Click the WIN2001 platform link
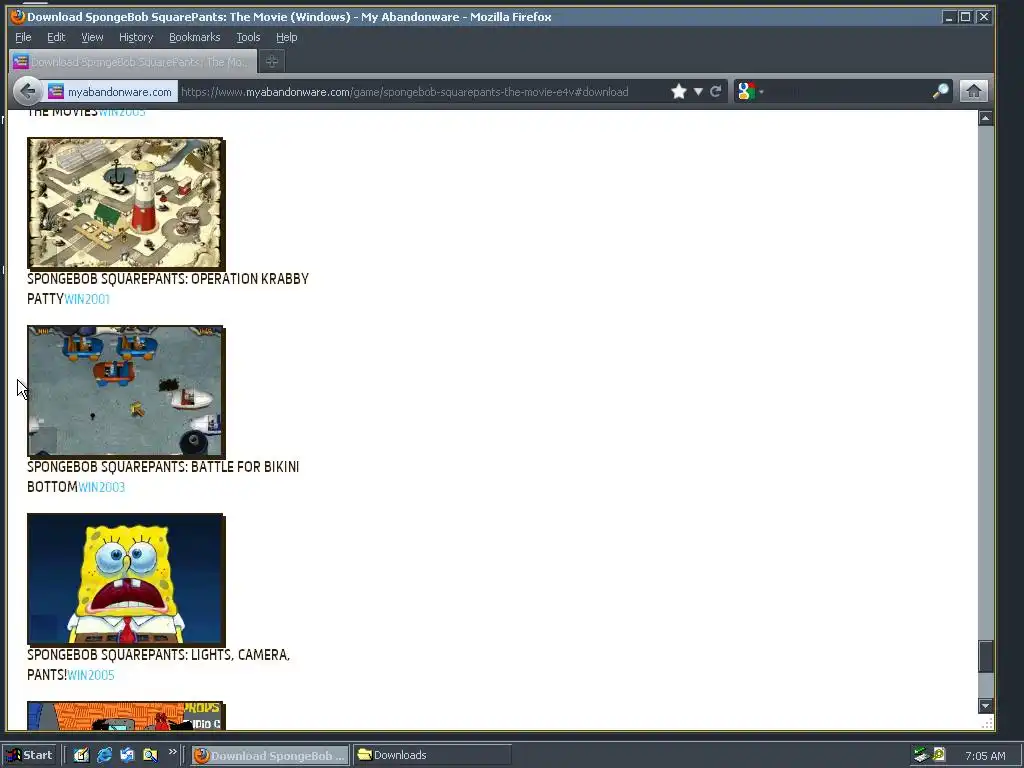1024x768 pixels. [x=87, y=299]
